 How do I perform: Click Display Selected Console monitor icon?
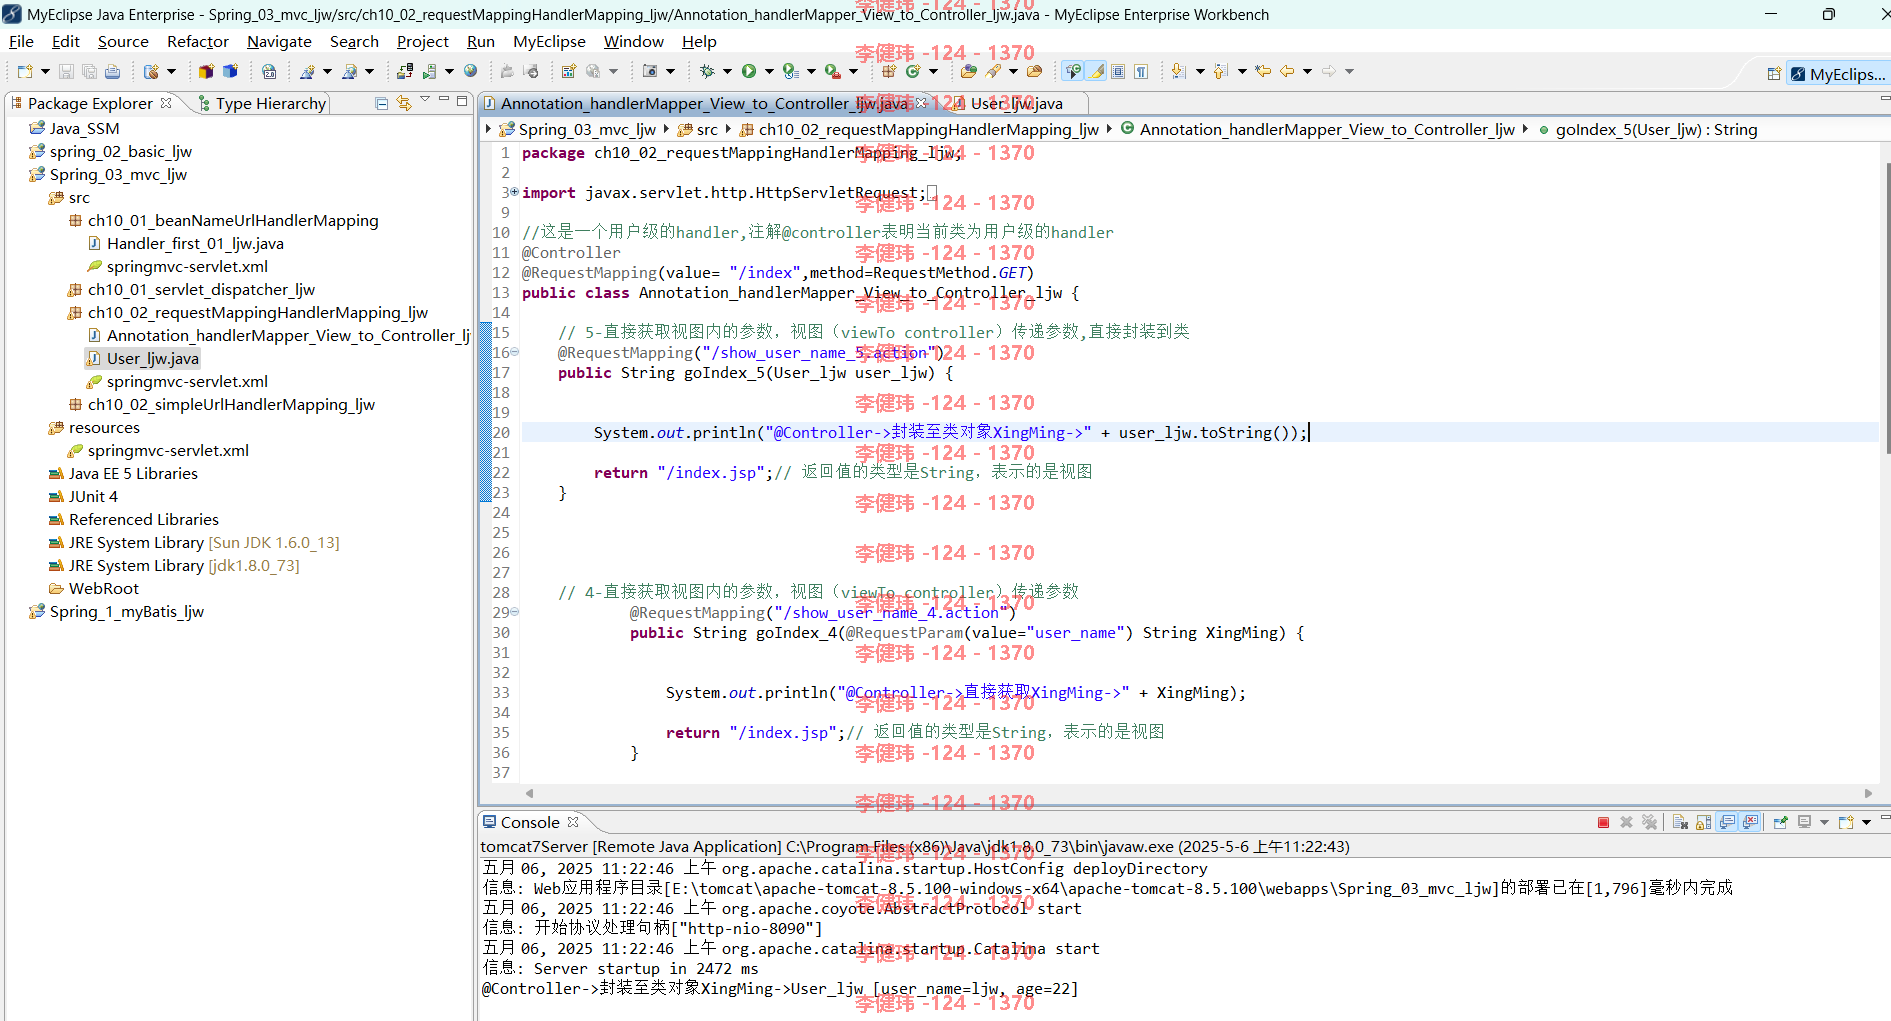click(x=1804, y=822)
